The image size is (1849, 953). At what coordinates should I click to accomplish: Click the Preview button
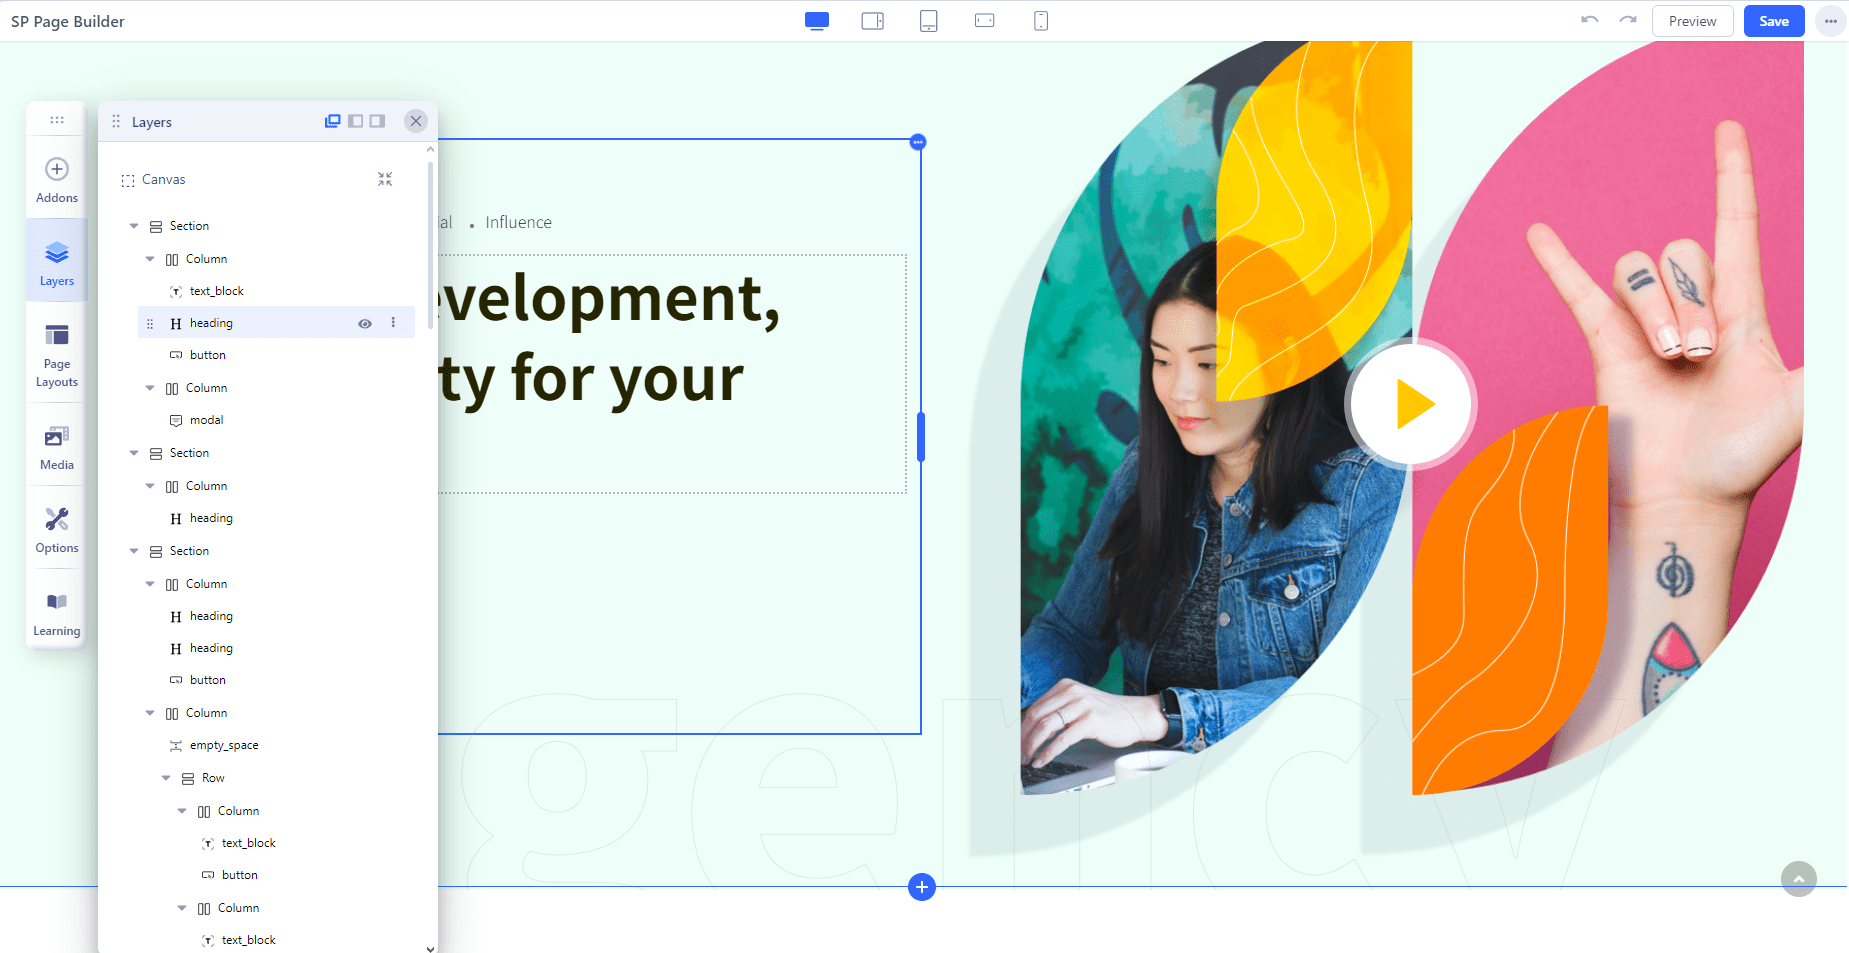tap(1692, 21)
